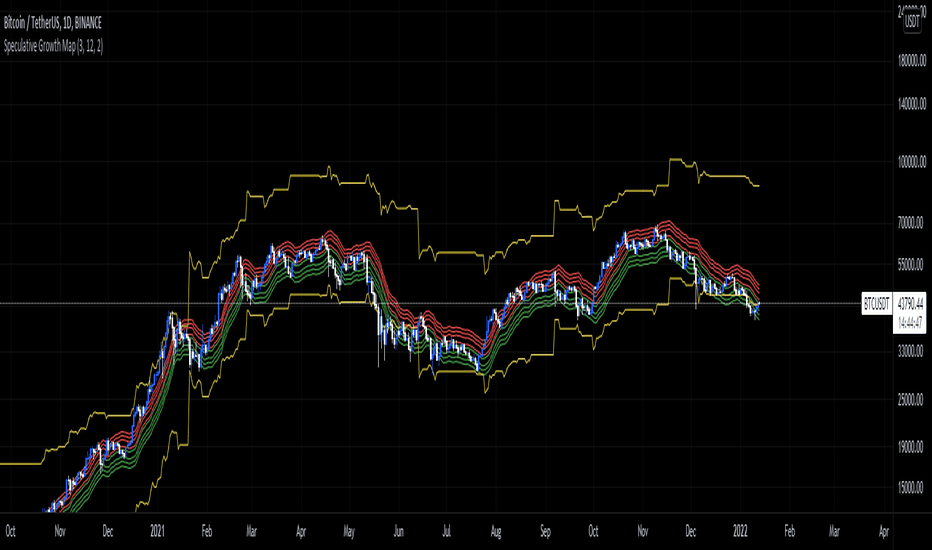
Task: Click the Sep time axis label
Action: (545, 531)
